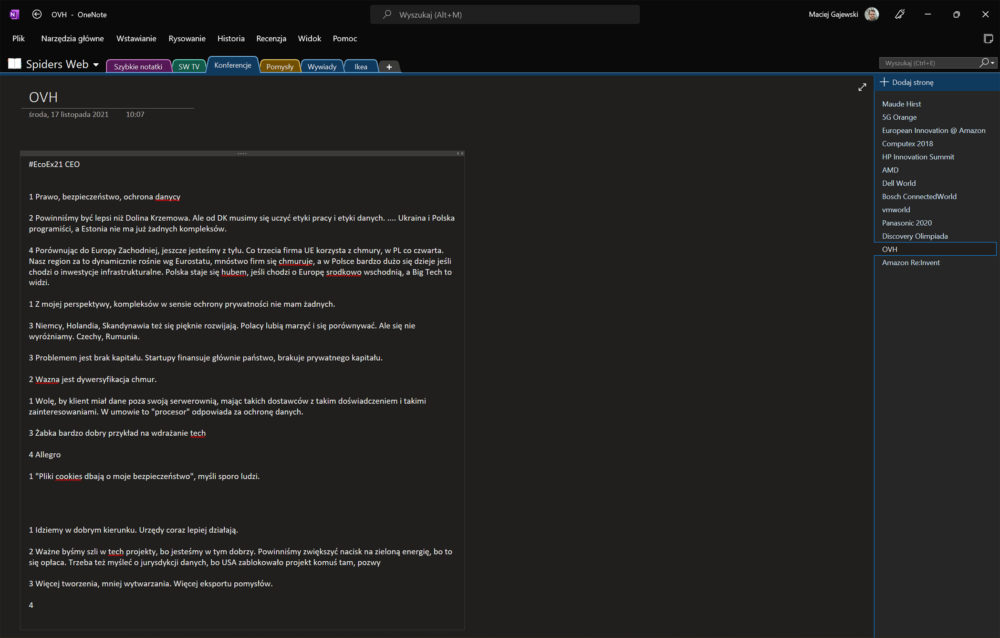1000x638 pixels.
Task: Click line about Żabka bardzo dobry przykład
Action: (x=117, y=433)
